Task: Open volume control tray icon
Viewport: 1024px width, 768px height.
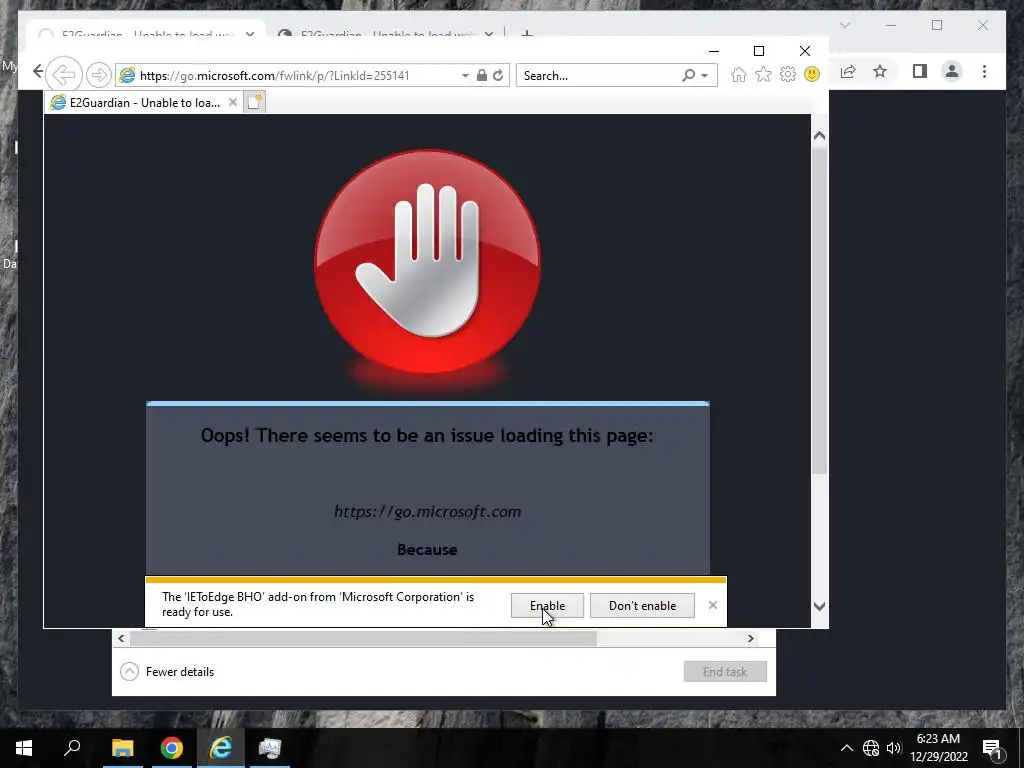Action: (894, 748)
